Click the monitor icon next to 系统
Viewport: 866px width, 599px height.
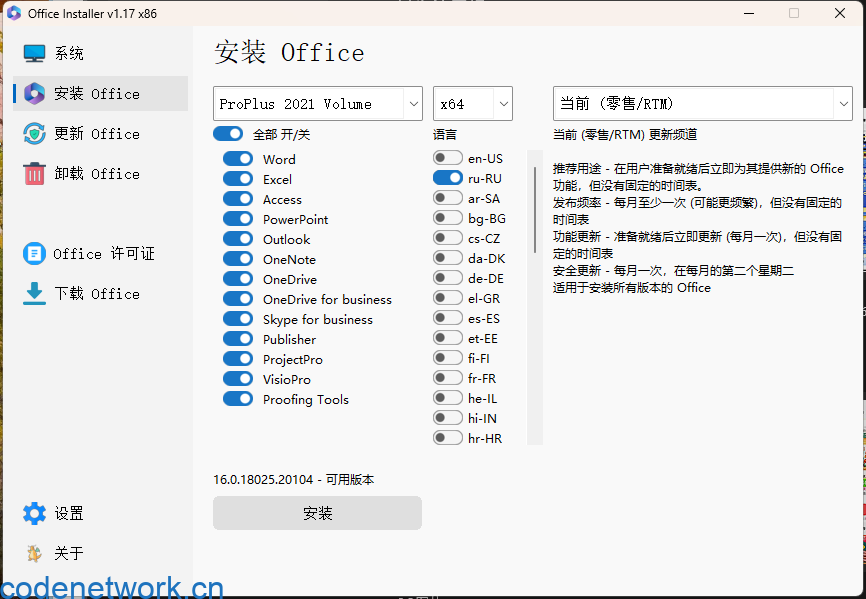click(34, 54)
